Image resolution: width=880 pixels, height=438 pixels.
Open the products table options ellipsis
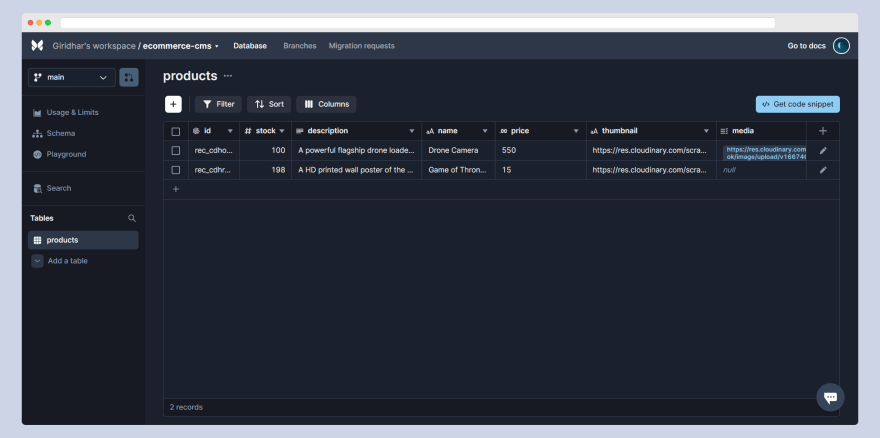point(228,76)
